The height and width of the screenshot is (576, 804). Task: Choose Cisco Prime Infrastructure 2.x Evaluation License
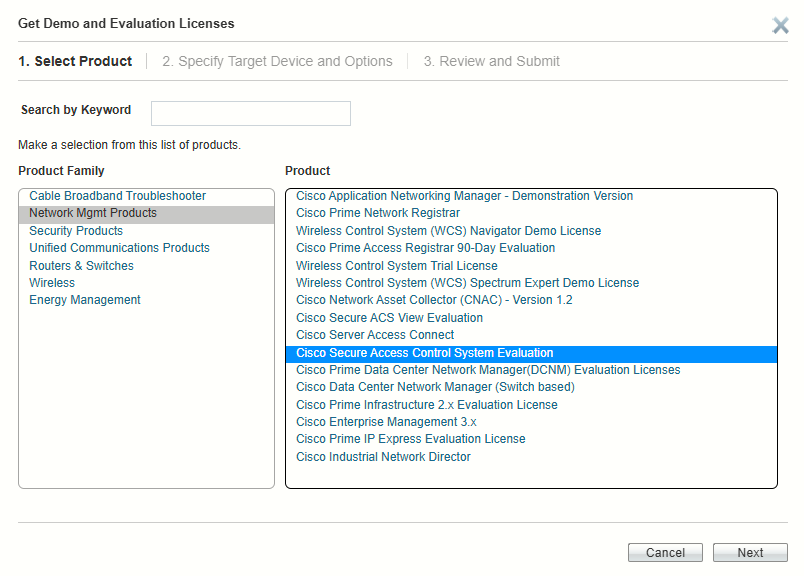point(531,405)
